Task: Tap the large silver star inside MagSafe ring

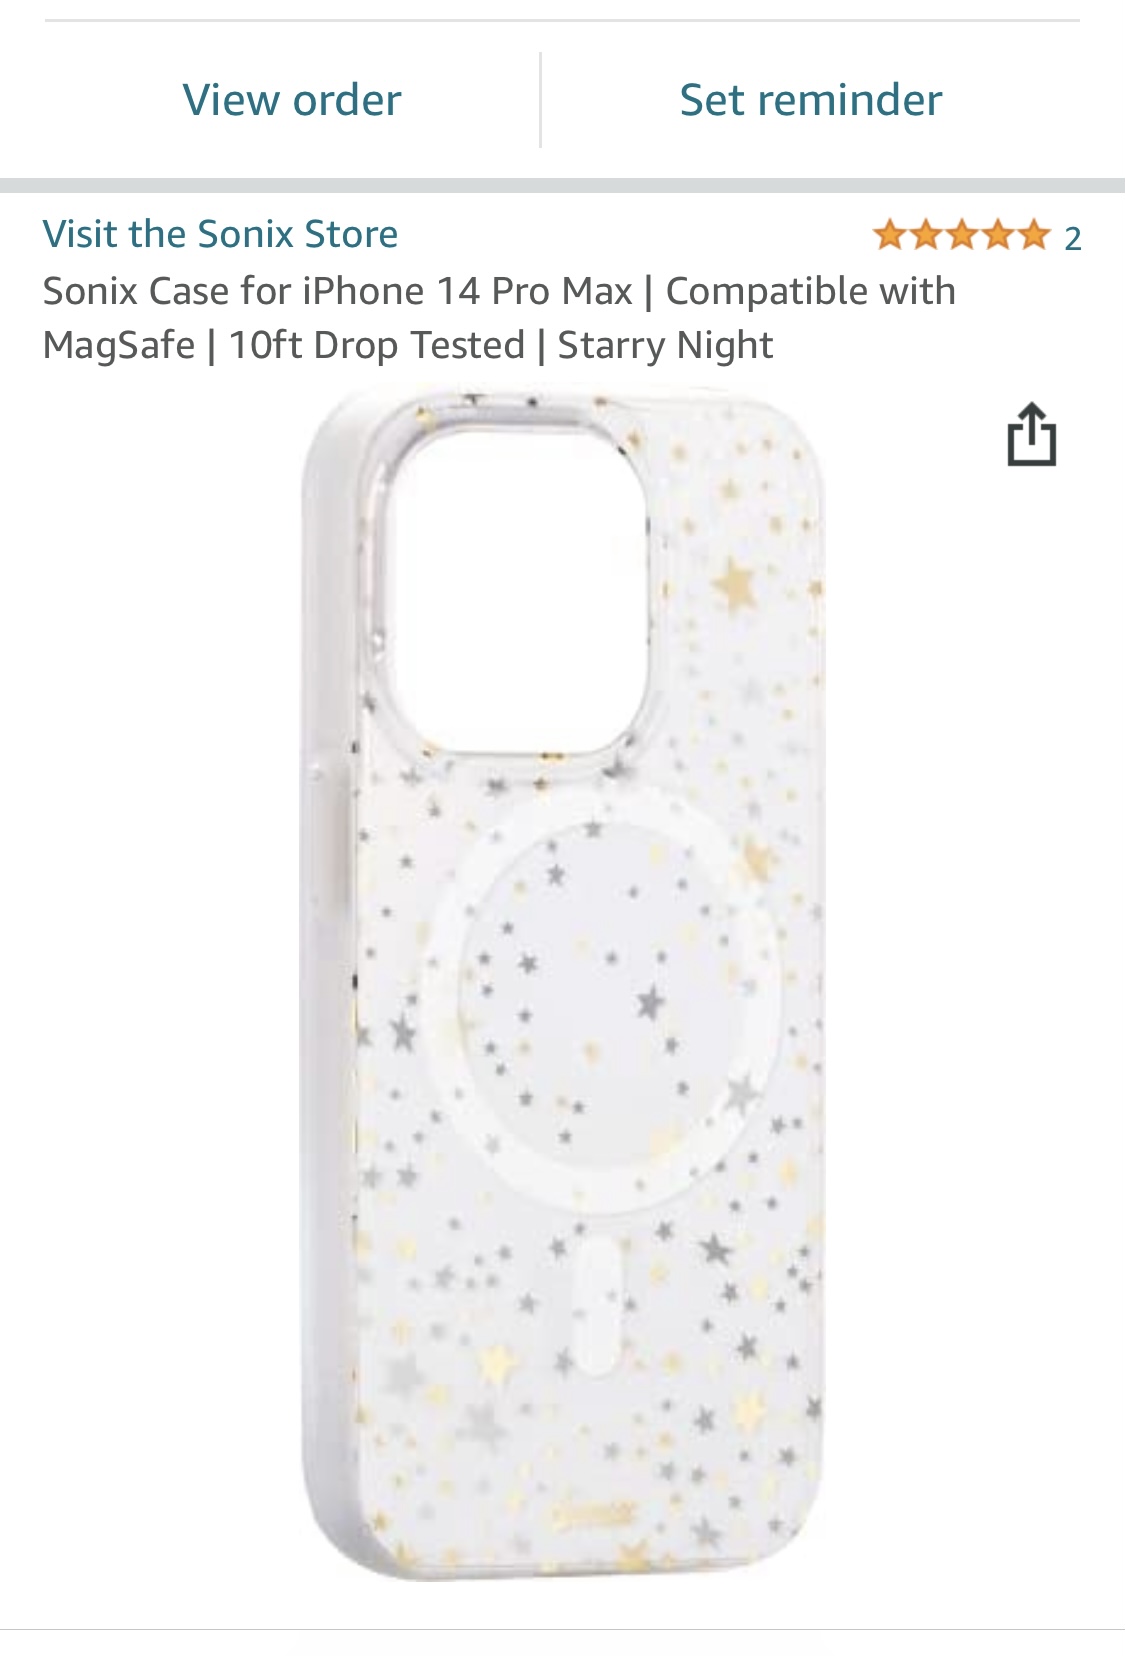Action: [651, 1000]
